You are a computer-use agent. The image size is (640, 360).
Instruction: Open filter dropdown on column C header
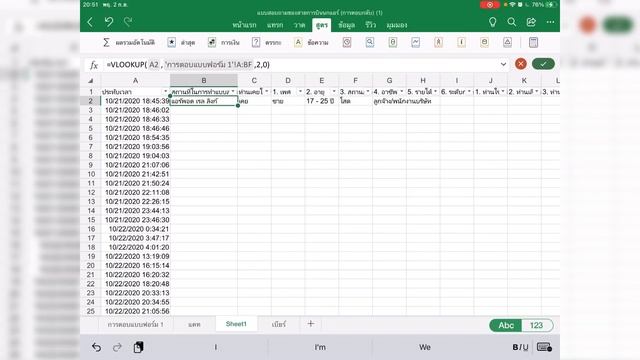267,92
